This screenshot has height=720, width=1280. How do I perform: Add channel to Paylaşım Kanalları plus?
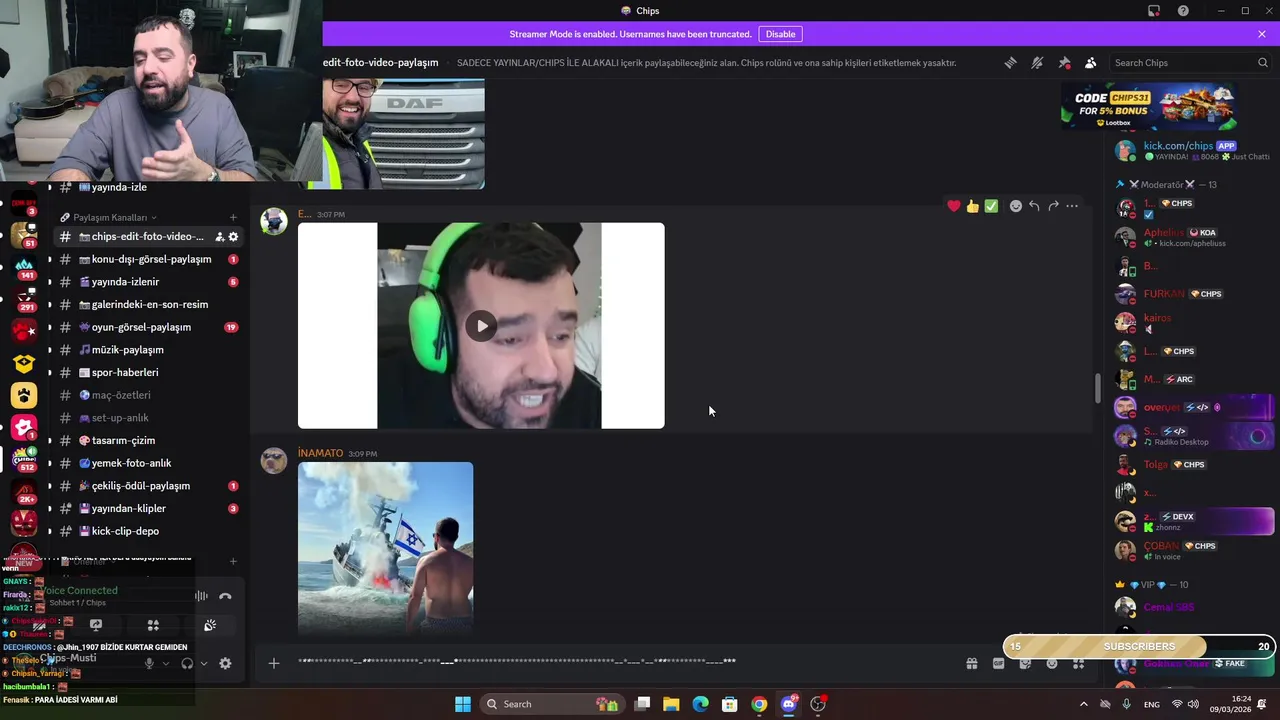tap(233, 217)
